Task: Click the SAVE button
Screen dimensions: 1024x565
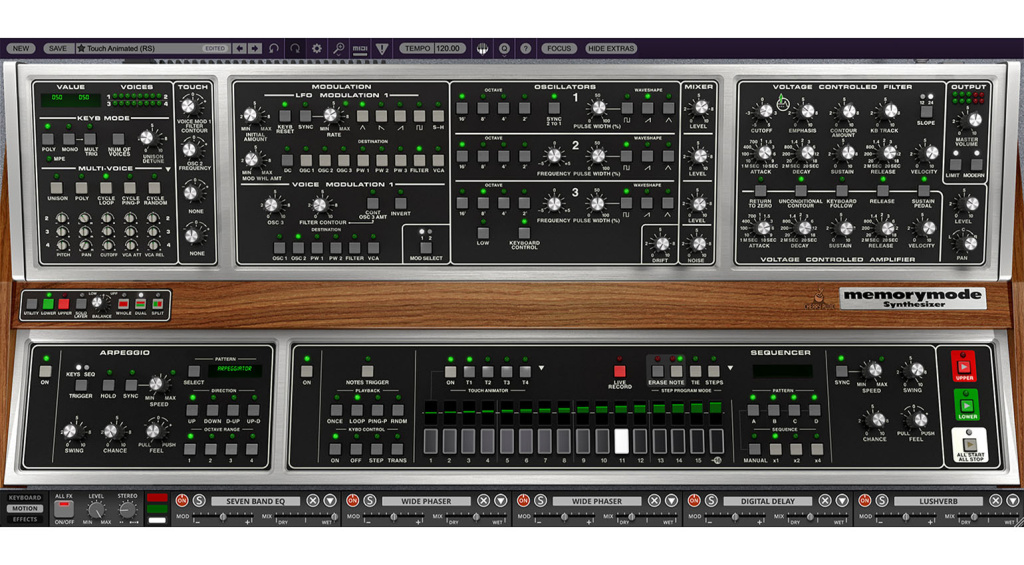Action: click(x=57, y=48)
